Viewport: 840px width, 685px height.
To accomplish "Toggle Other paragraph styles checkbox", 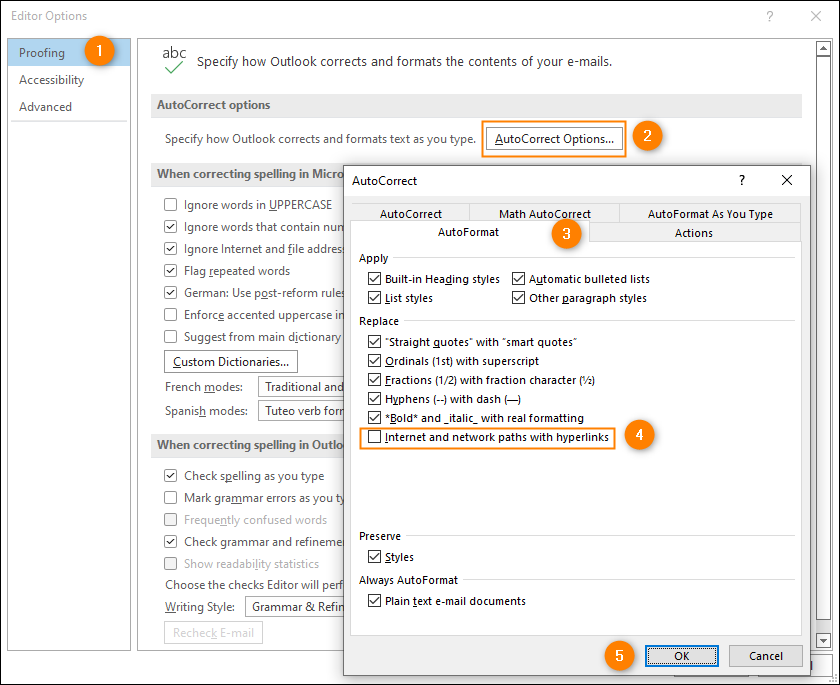I will (518, 297).
